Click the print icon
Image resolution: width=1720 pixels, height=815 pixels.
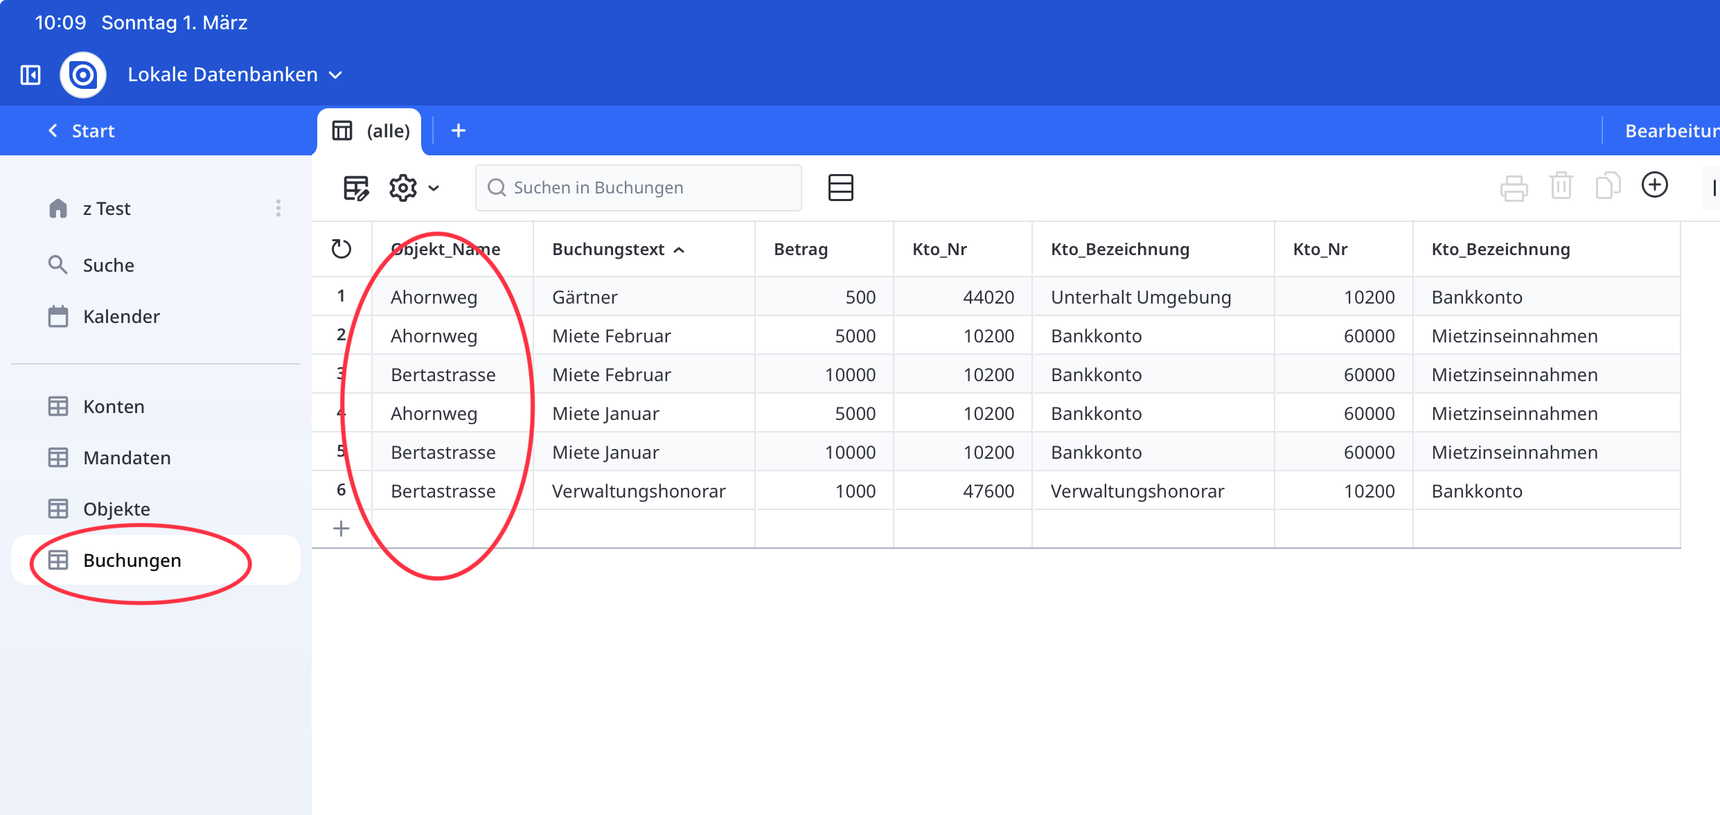point(1513,188)
